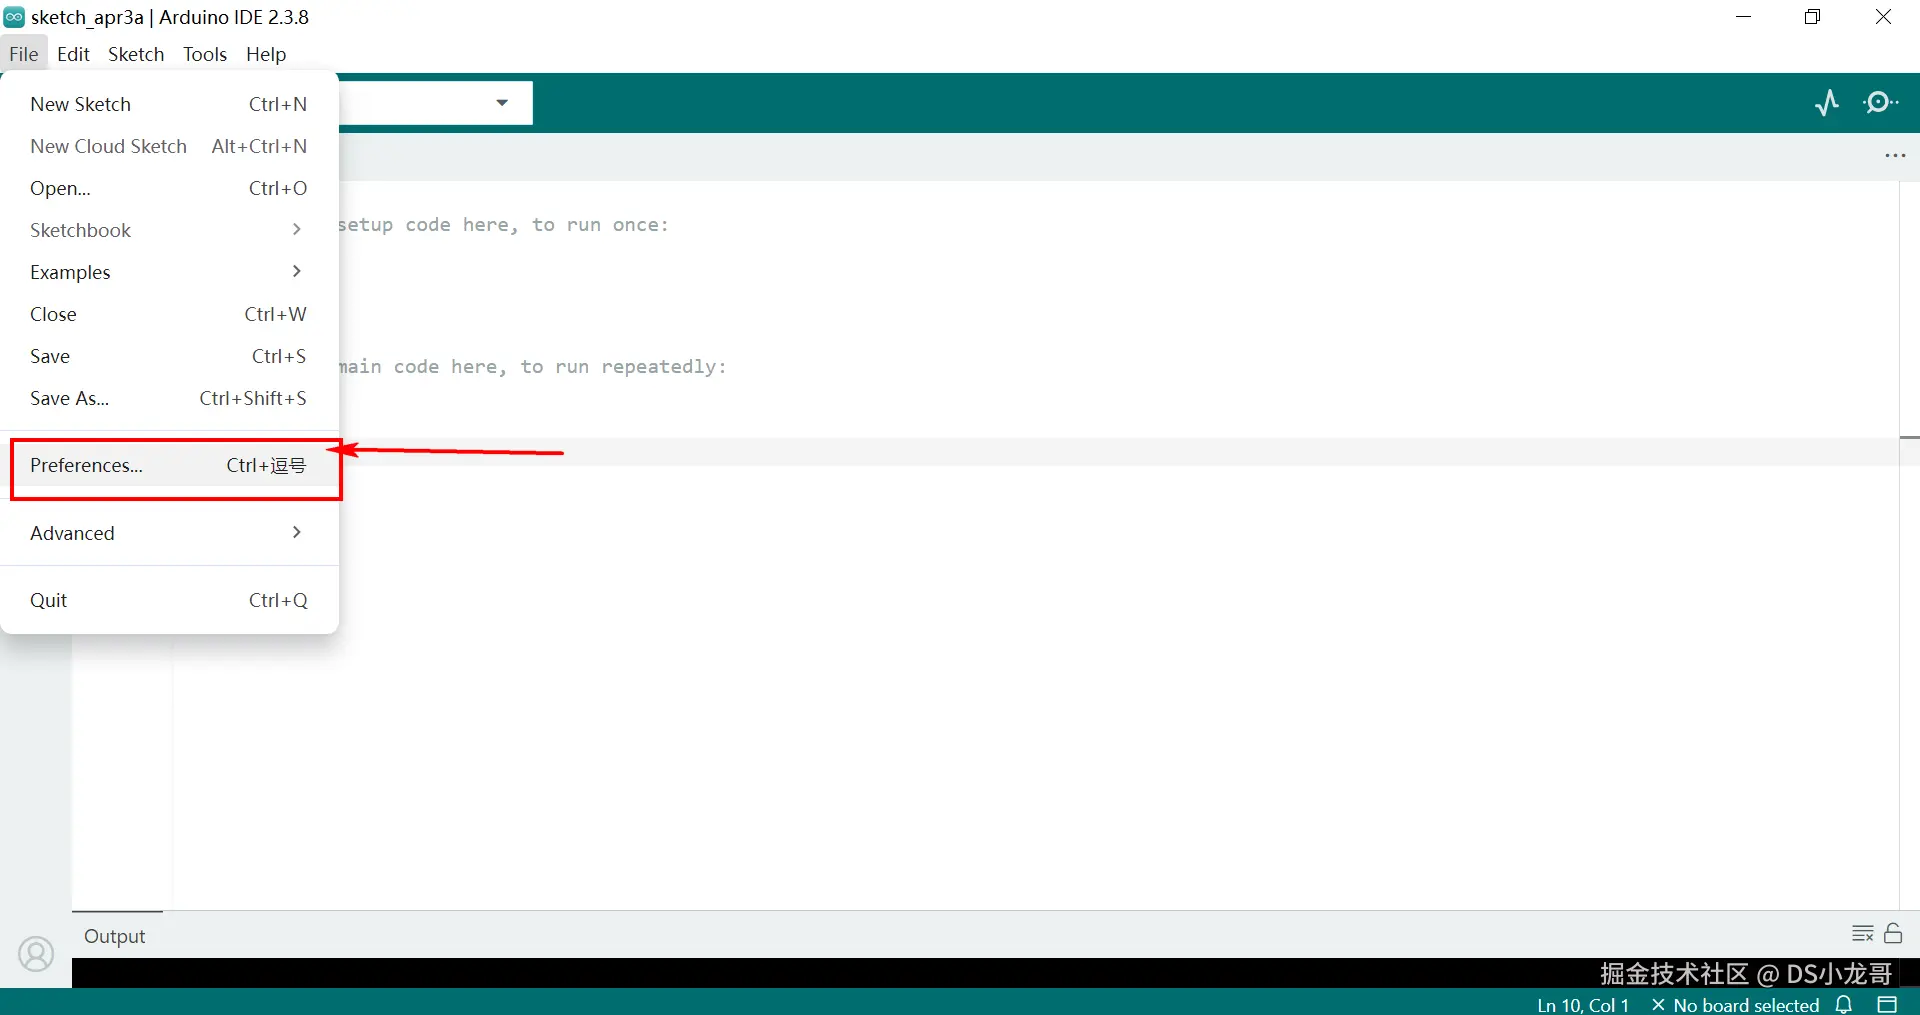Viewport: 1920px width, 1015px height.
Task: Open the board selector dropdown arrow
Action: point(502,103)
